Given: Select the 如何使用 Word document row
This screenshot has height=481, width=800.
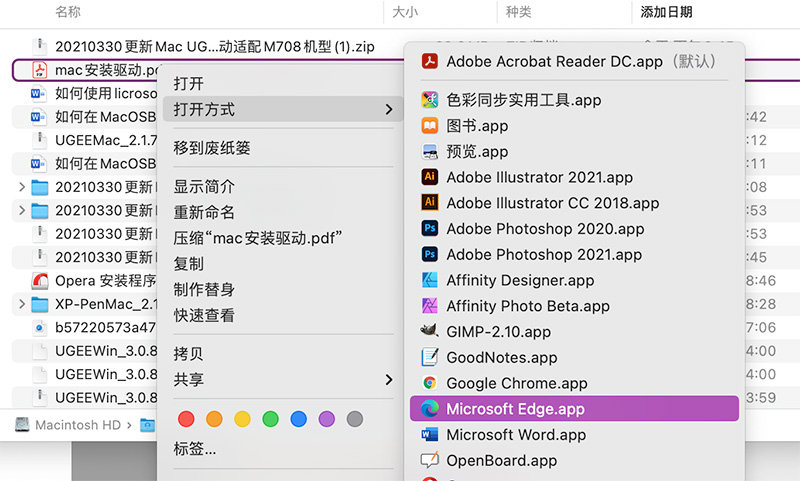Looking at the screenshot, I should [x=85, y=93].
